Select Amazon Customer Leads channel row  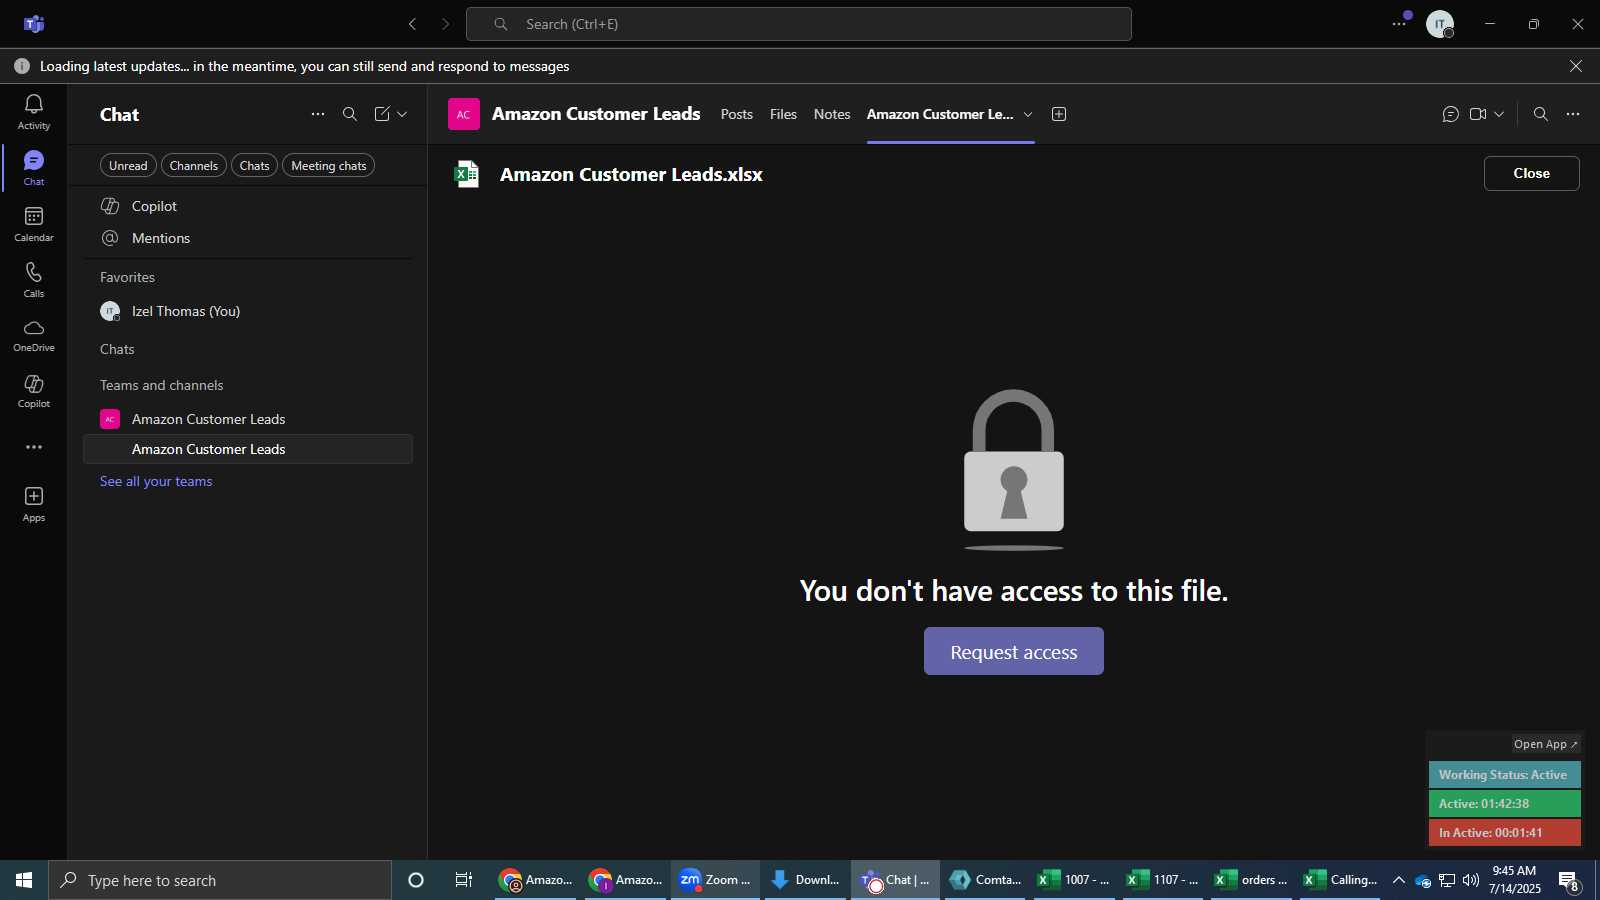(248, 449)
